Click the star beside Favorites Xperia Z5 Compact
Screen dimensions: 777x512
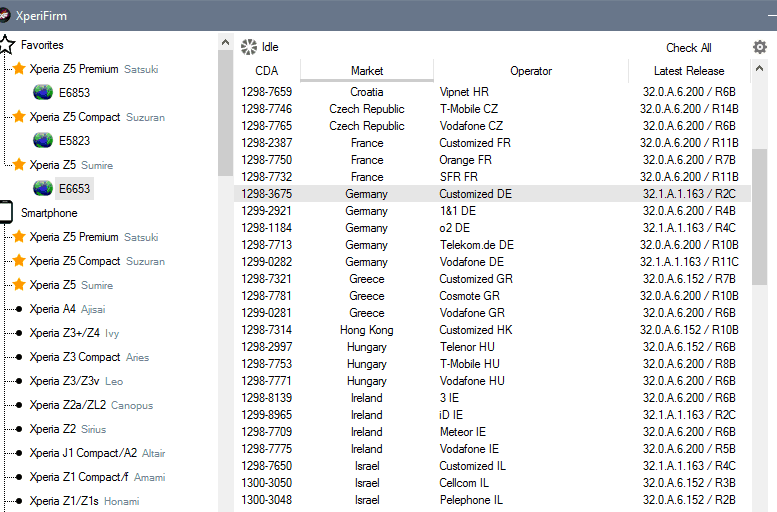coord(19,116)
